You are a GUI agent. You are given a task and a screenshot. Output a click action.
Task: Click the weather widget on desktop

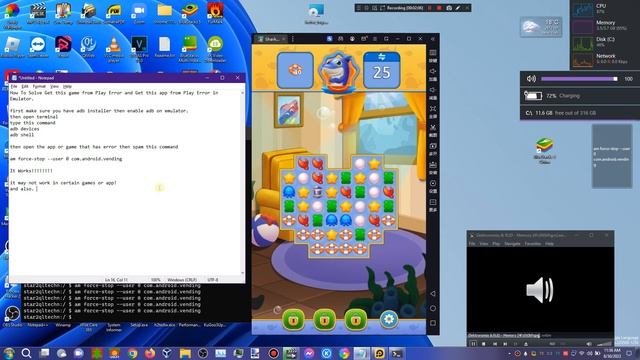541,27
